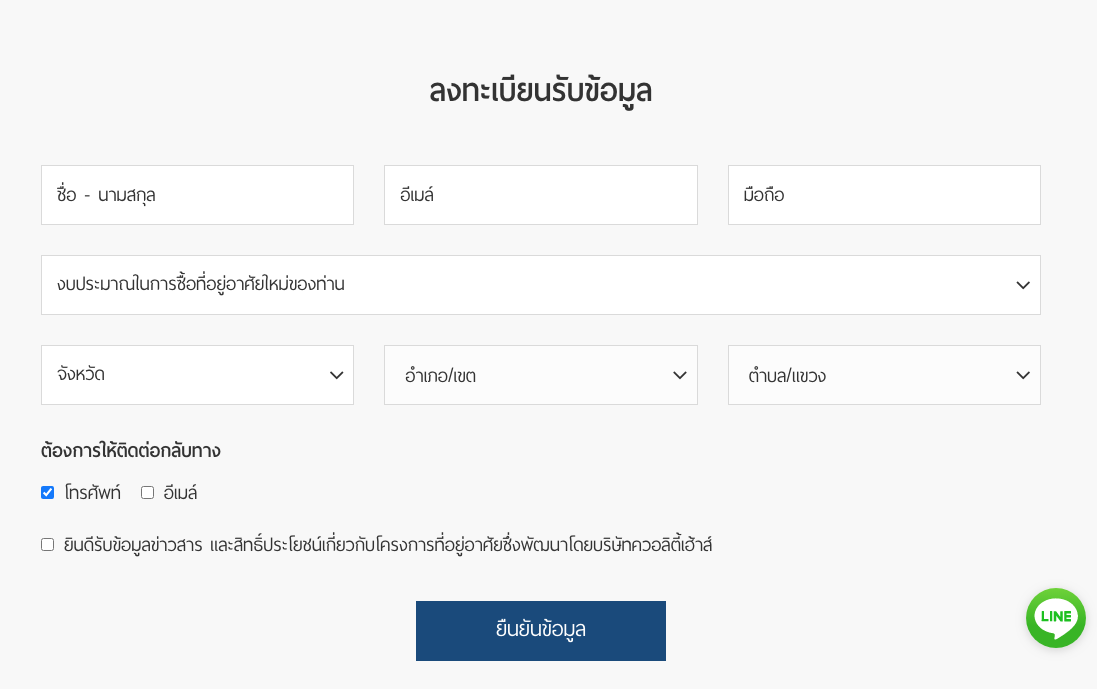Click the chevron arrow on จังหวัด dropdown
1097x689 pixels.
(x=336, y=375)
